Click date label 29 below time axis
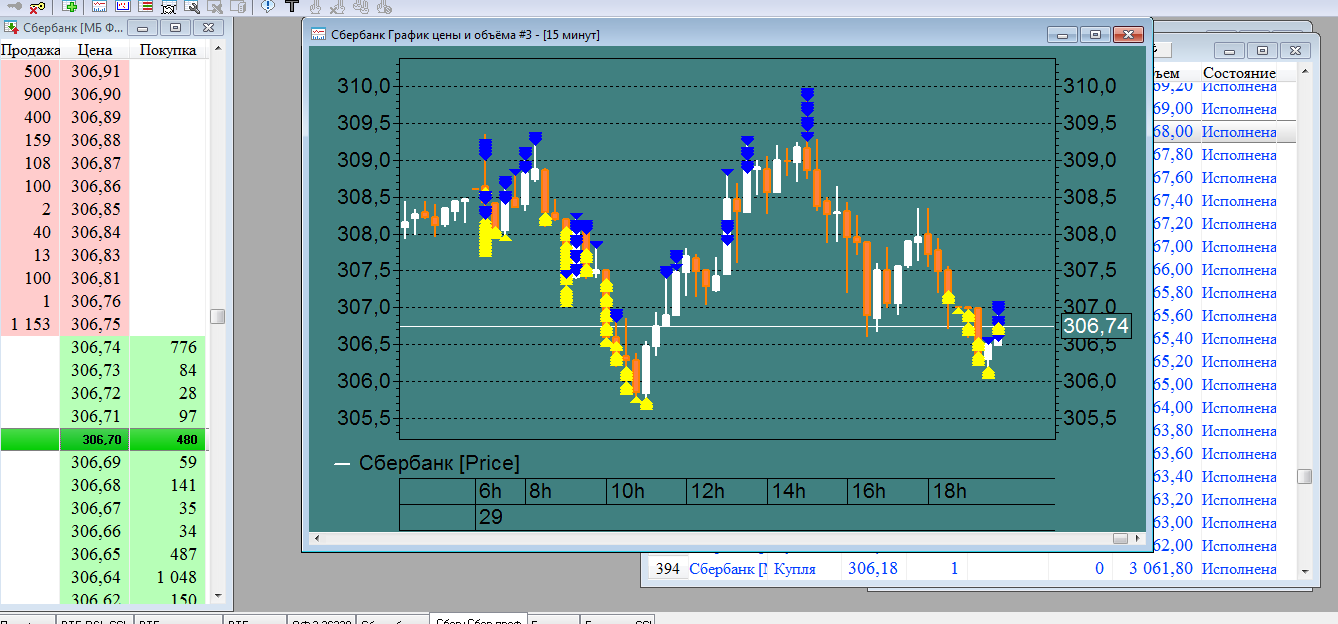Screen dimensions: 1338x624 click(x=491, y=517)
